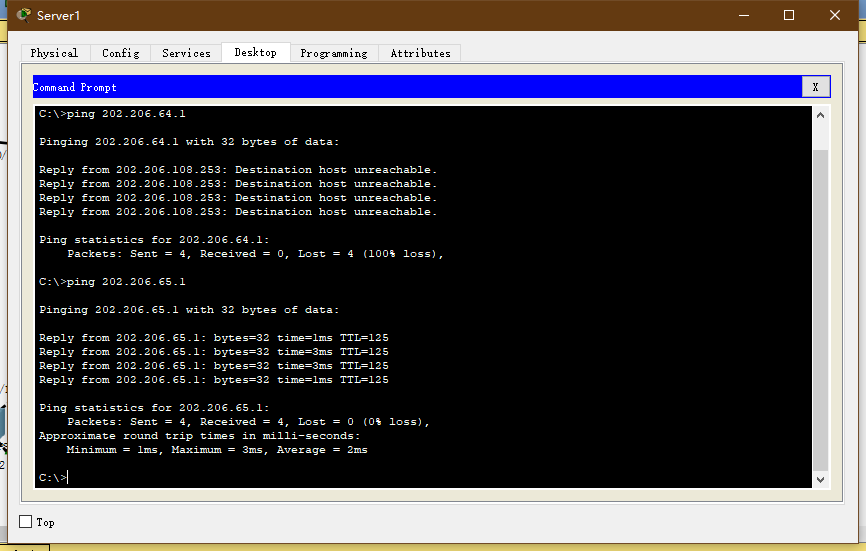
Task: Click 'Pinging 202.206.64.1 with 32 bytes' line
Action: (x=189, y=142)
